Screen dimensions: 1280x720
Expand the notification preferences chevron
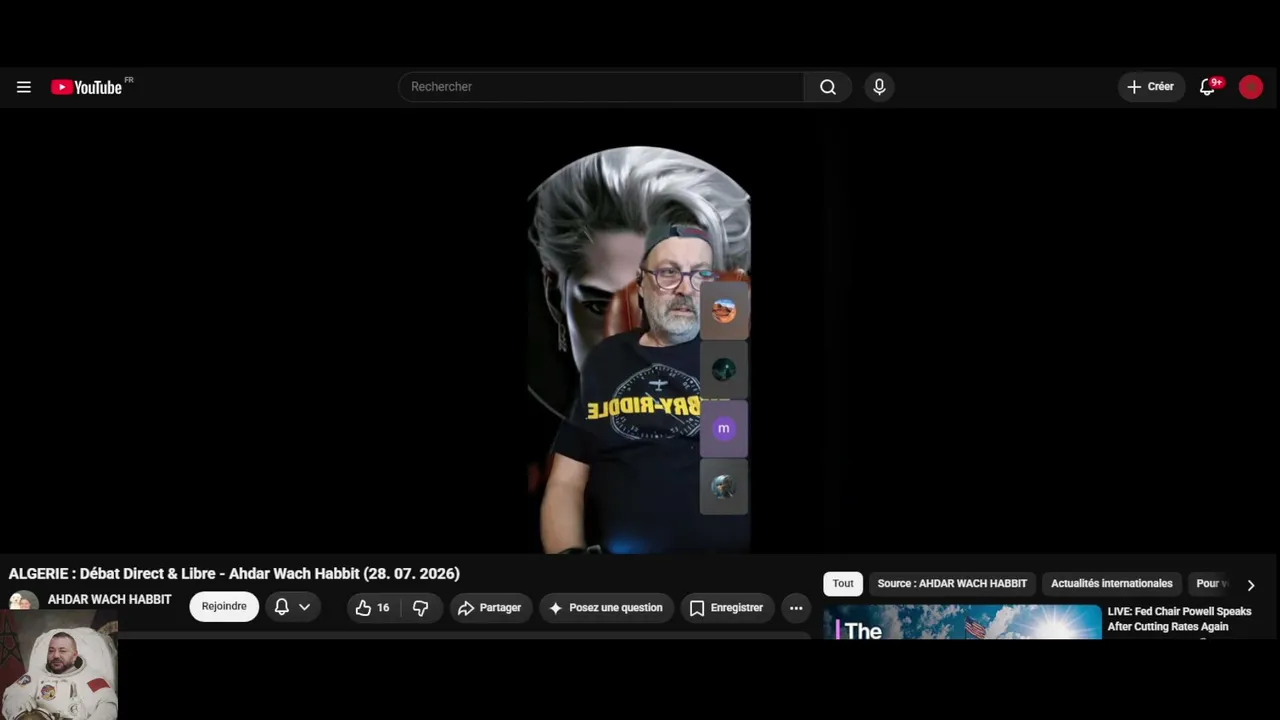[x=305, y=607]
